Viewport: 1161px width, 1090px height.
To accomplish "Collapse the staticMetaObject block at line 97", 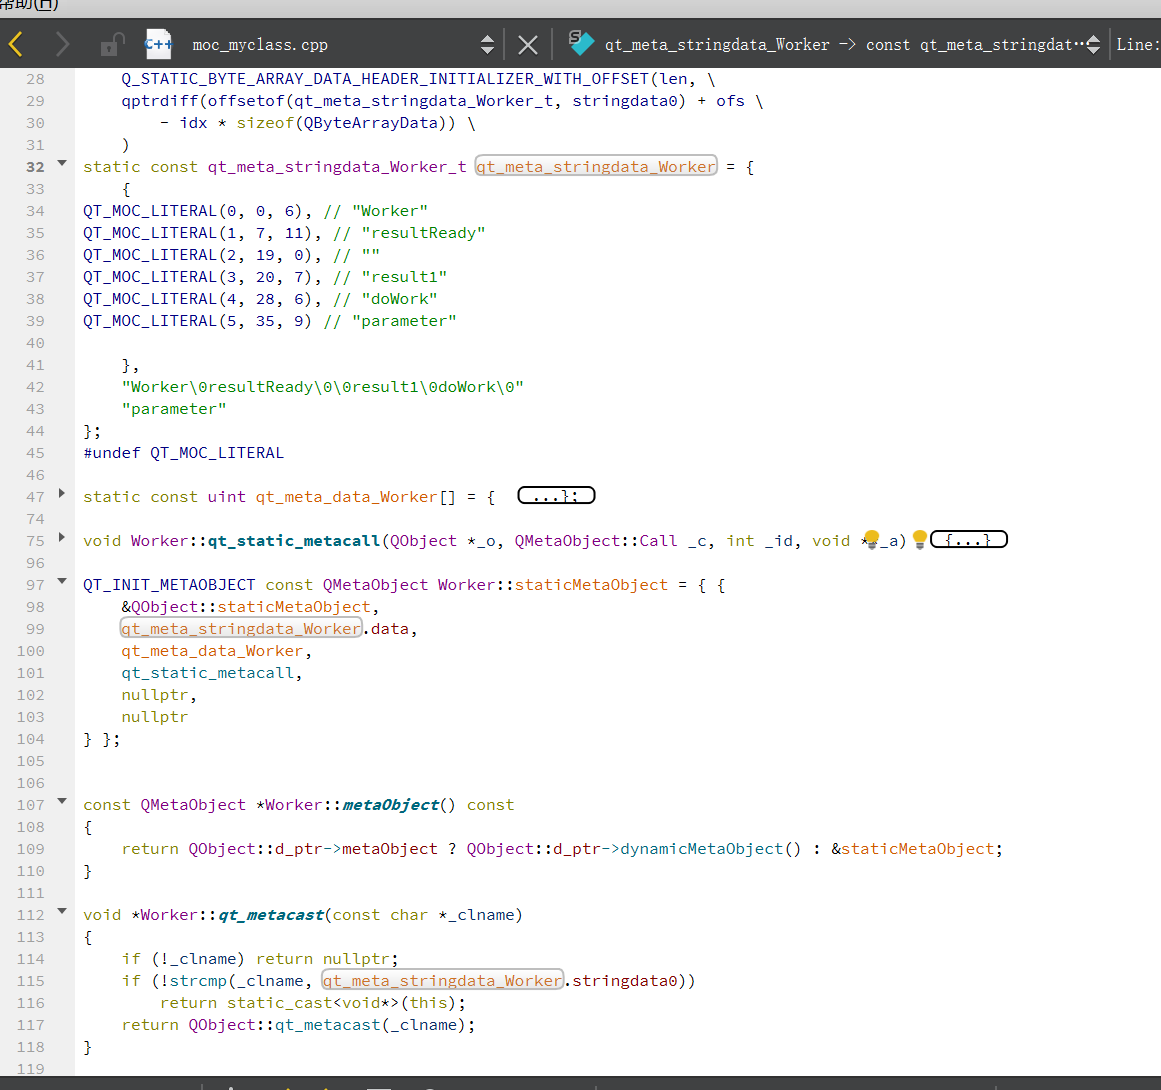I will coord(62,581).
